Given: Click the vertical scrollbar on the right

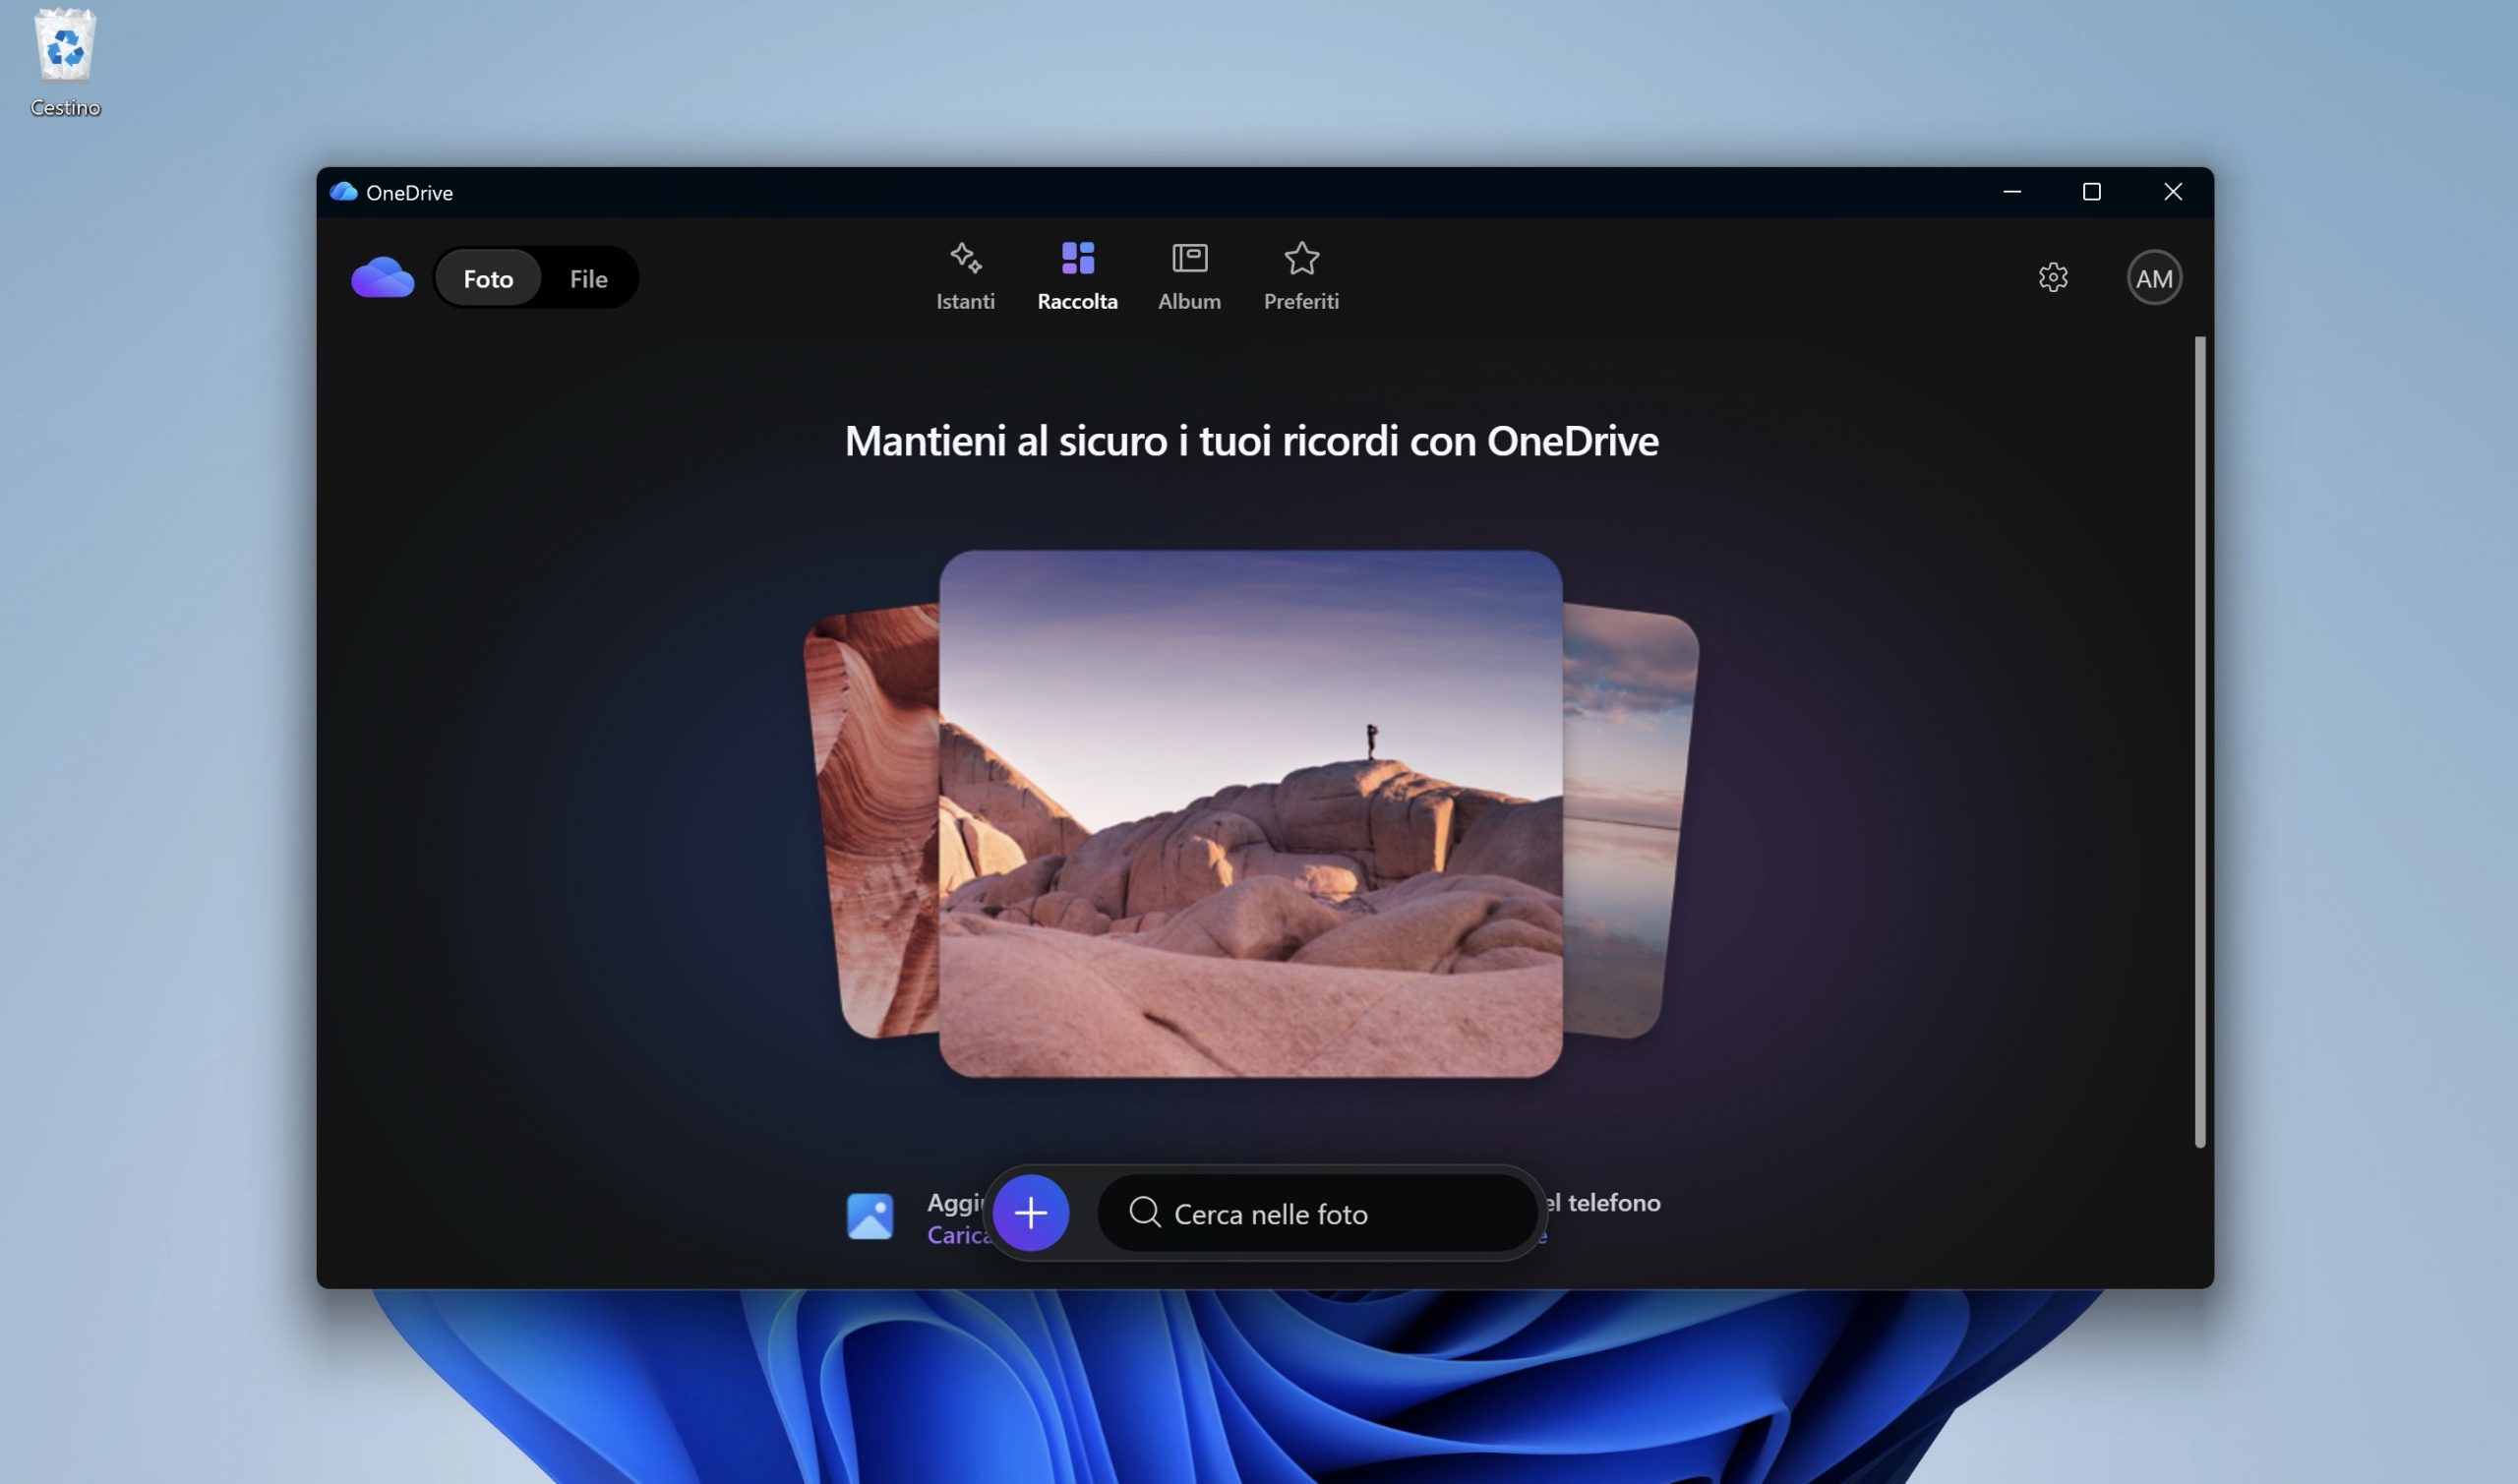Looking at the screenshot, I should click(x=2199, y=740).
